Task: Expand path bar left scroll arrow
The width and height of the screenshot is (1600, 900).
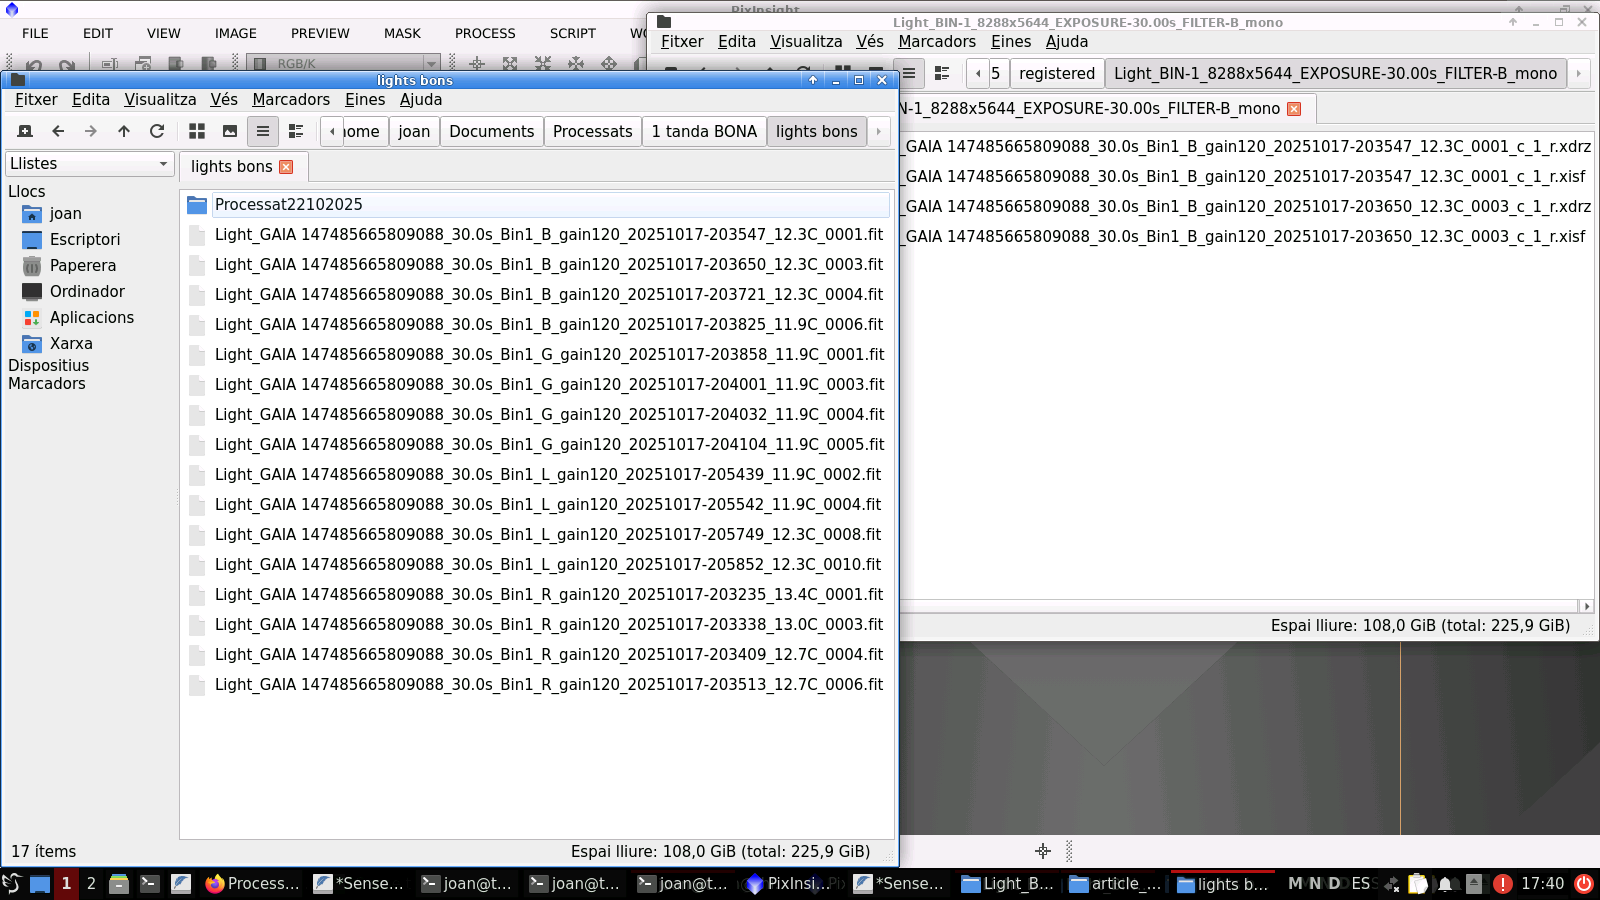Action: coord(332,131)
